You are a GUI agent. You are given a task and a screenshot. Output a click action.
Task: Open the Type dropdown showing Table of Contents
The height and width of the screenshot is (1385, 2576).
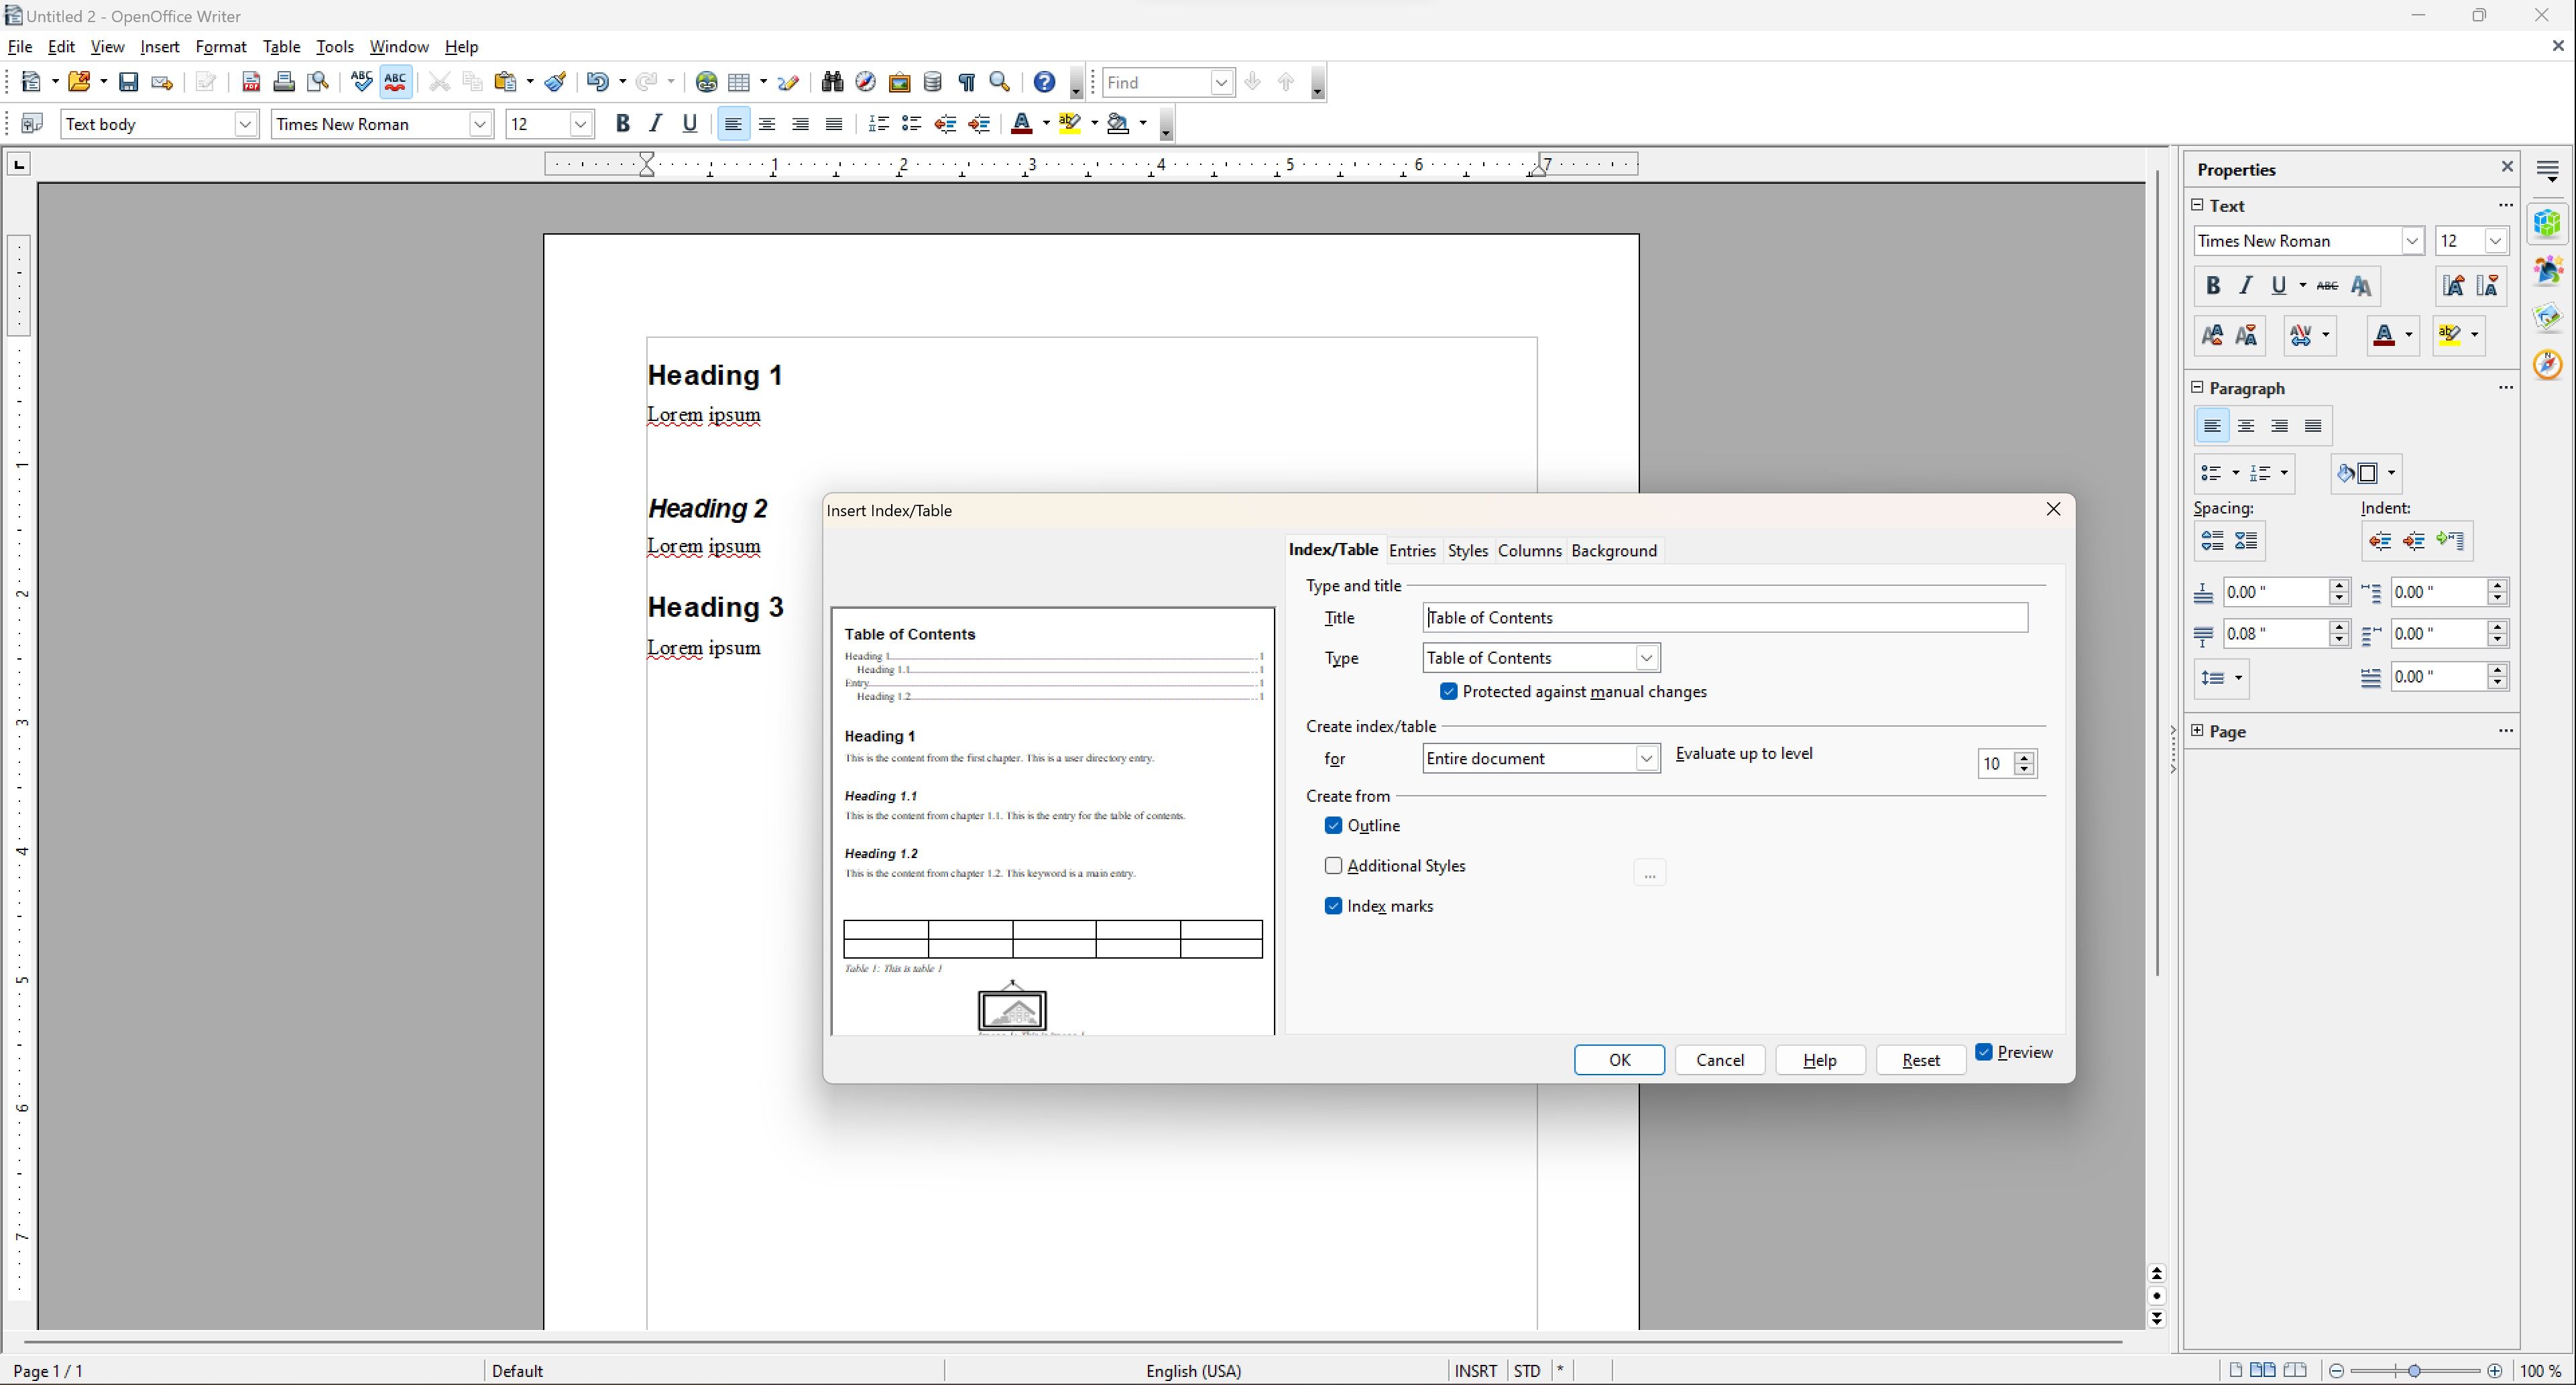pos(1647,657)
